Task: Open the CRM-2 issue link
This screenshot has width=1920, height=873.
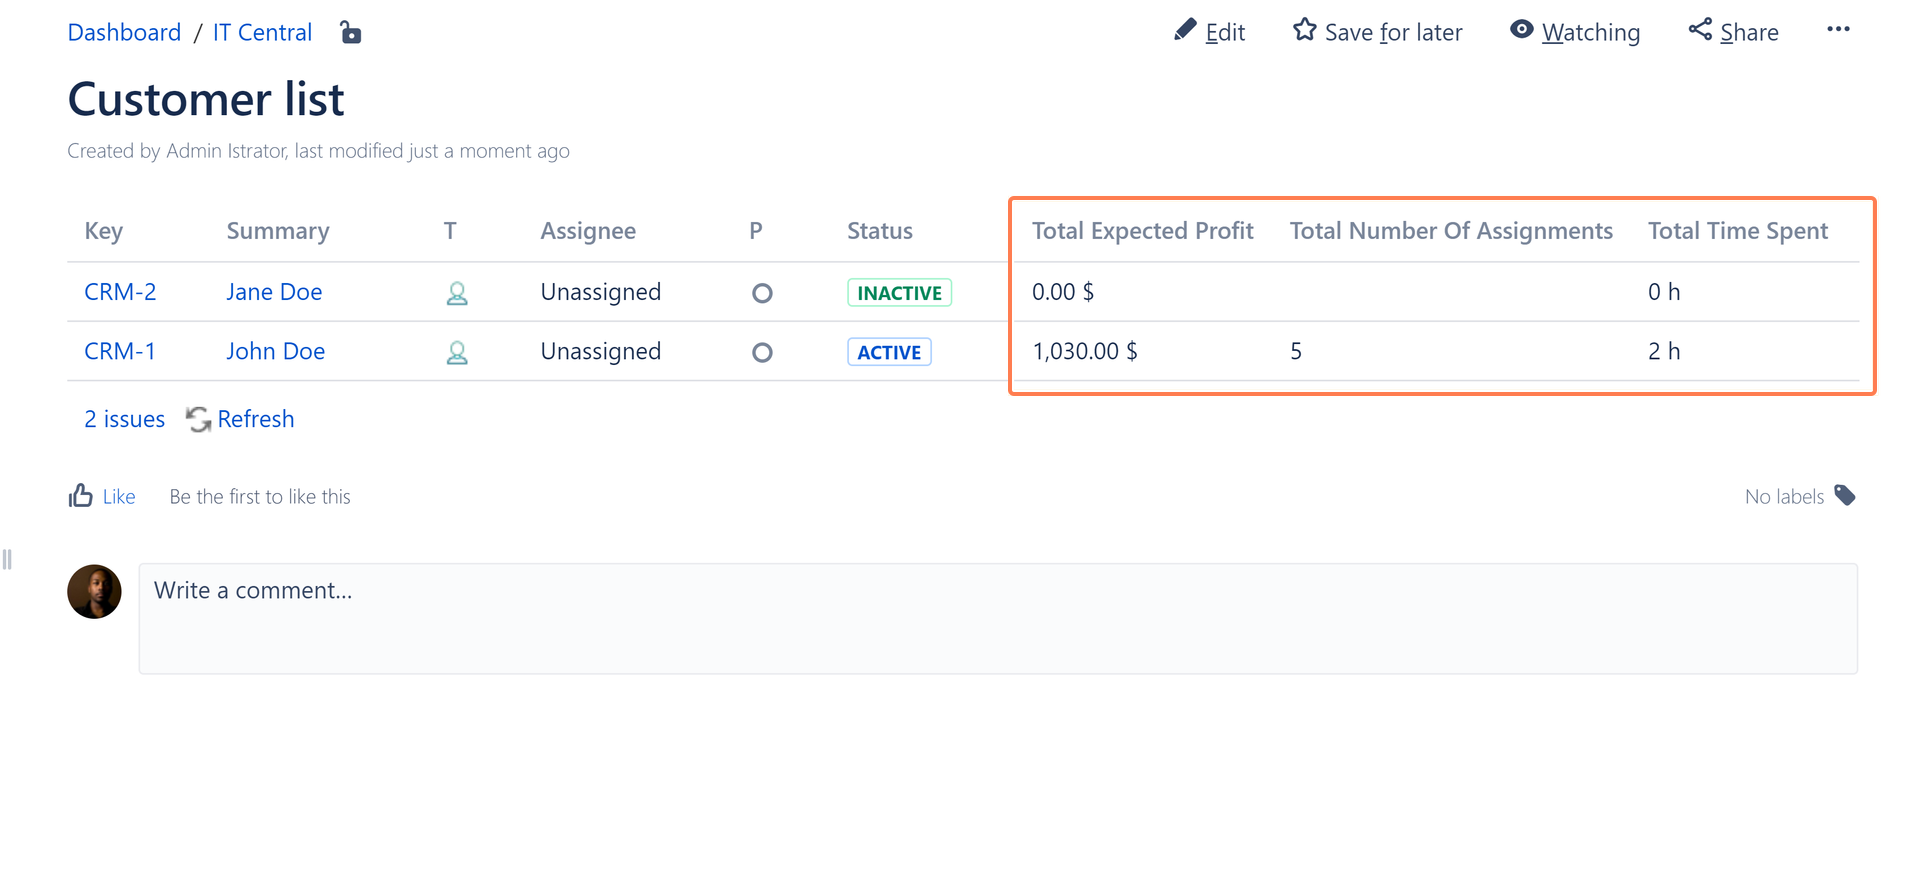Action: pyautogui.click(x=120, y=292)
